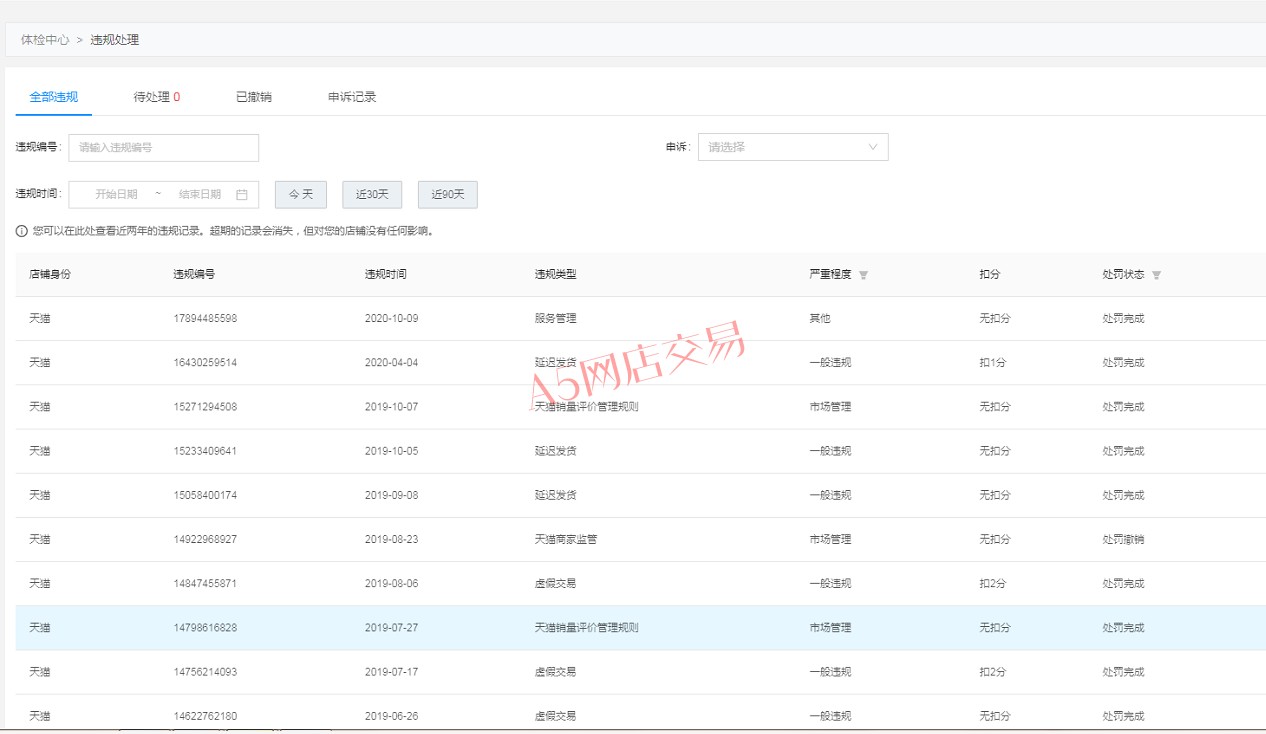Focus the 违规编号 input field
Viewport: 1266px width, 734px height.
tap(164, 147)
